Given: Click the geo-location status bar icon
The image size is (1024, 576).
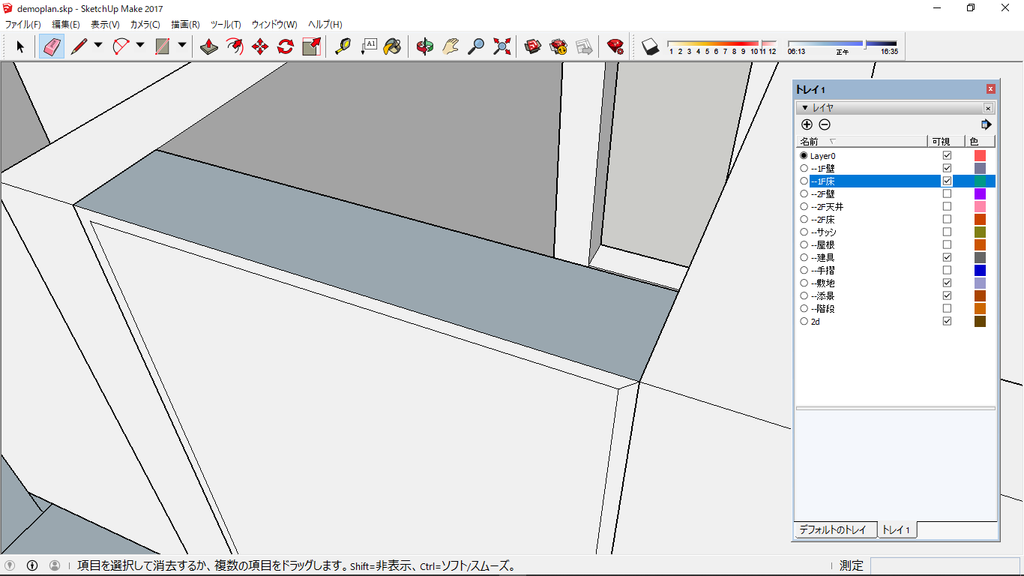Looking at the screenshot, I should click(x=10, y=566).
